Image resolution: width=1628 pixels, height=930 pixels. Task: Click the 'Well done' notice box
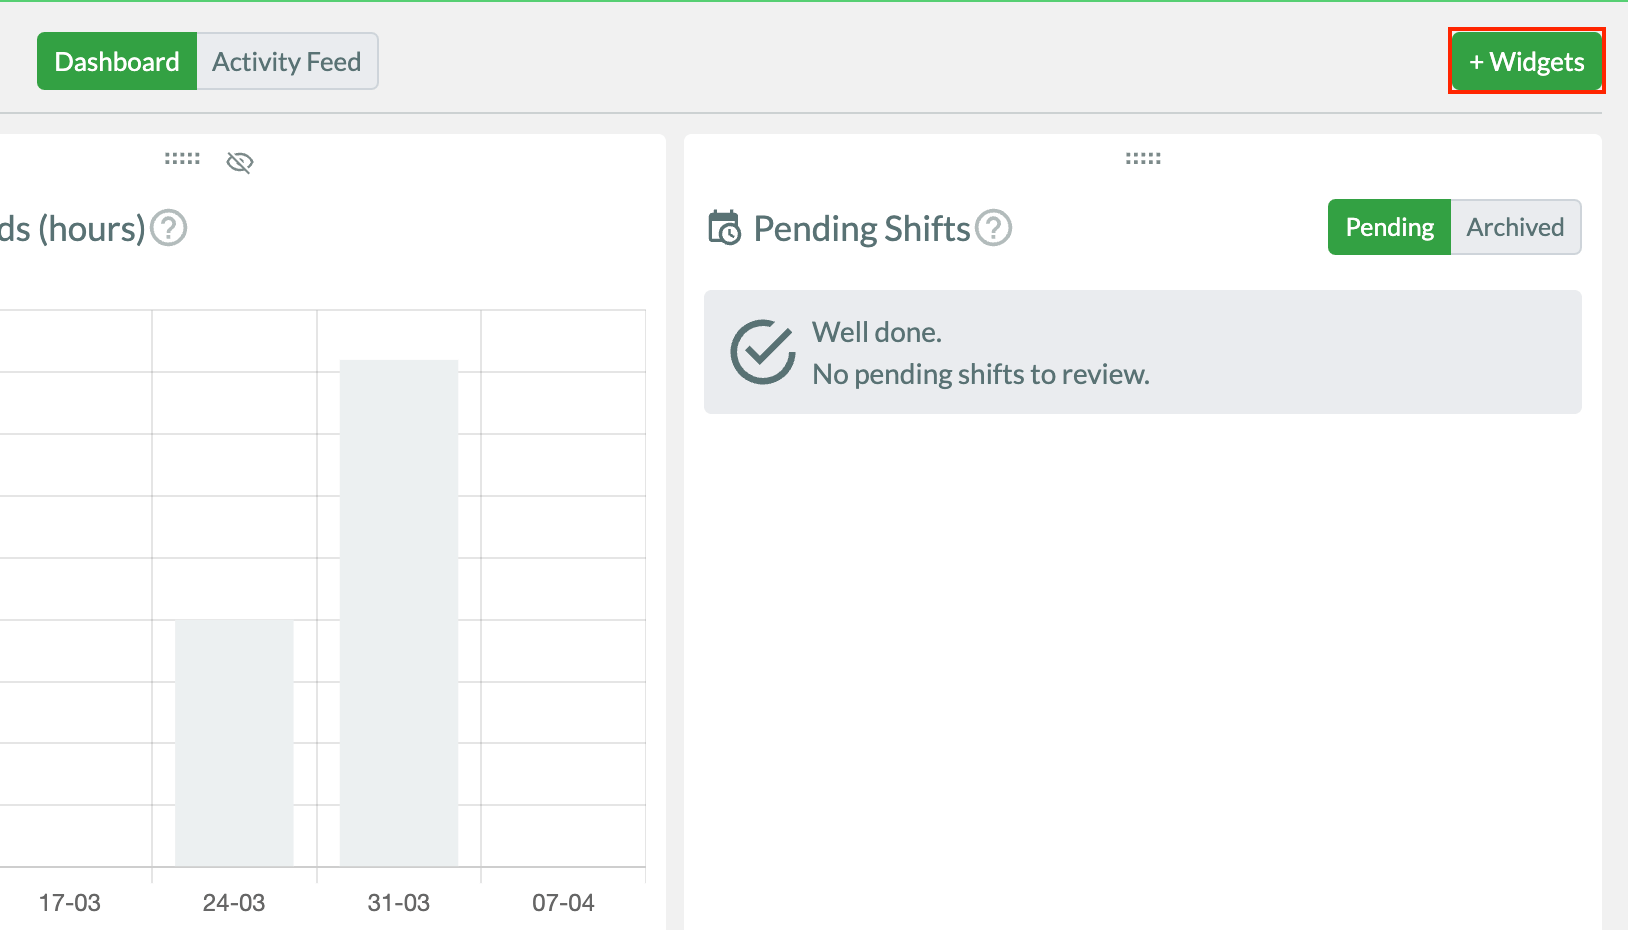pyautogui.click(x=1142, y=352)
